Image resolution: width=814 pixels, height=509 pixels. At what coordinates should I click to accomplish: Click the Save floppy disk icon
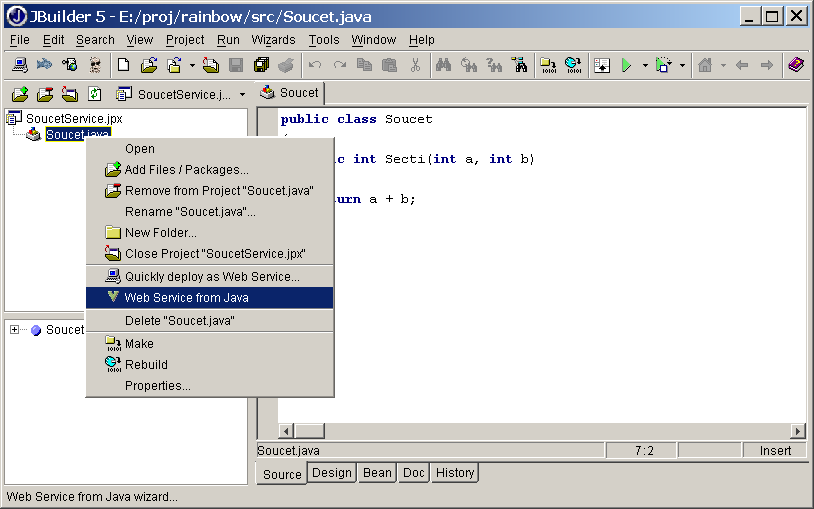tap(236, 65)
